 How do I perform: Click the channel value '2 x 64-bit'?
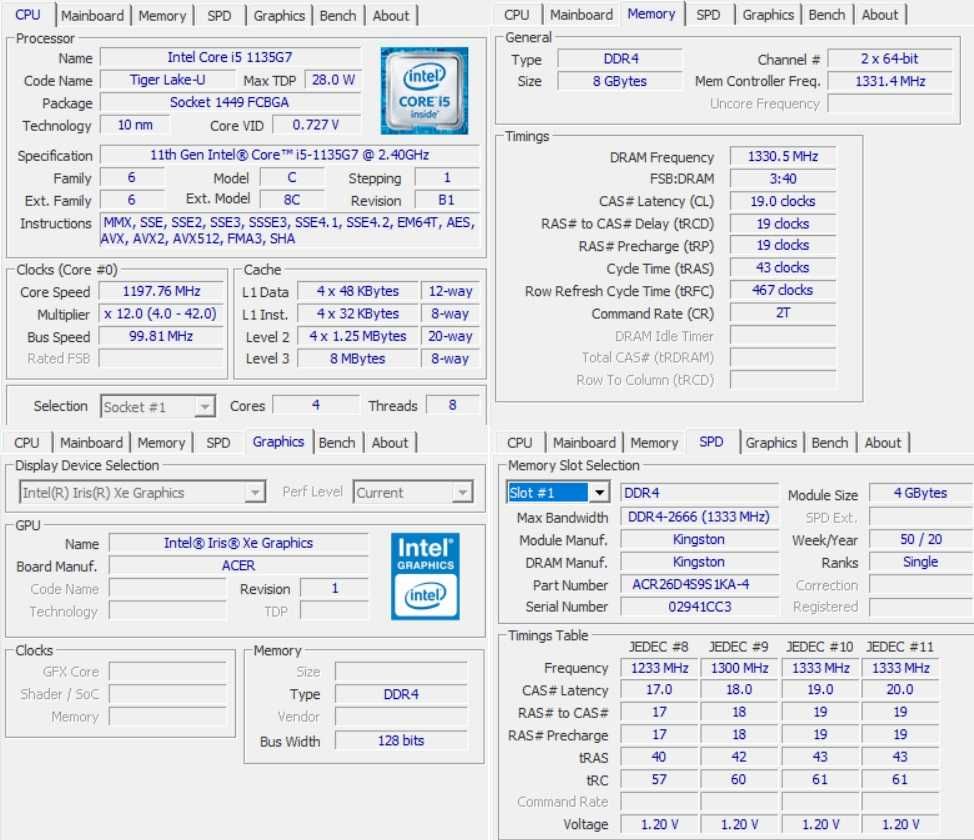(x=890, y=59)
